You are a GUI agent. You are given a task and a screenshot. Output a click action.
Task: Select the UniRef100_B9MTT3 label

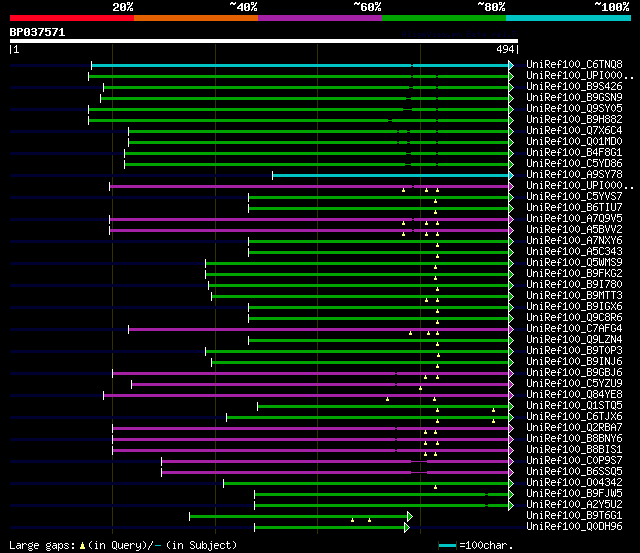[574, 296]
